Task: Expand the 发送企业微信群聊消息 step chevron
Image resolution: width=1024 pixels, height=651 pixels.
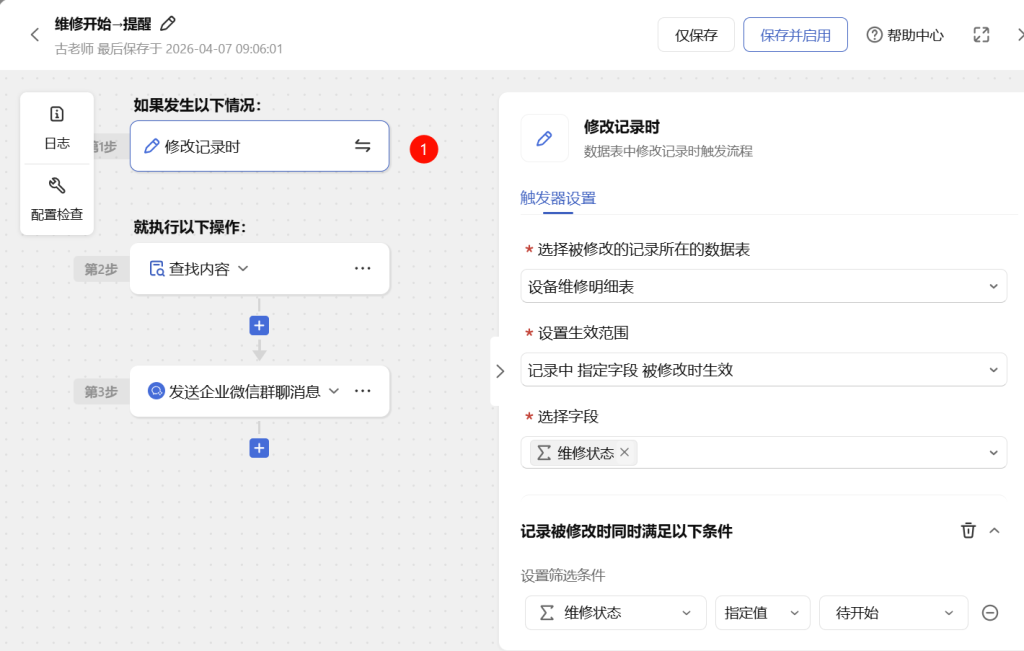Action: tap(334, 391)
